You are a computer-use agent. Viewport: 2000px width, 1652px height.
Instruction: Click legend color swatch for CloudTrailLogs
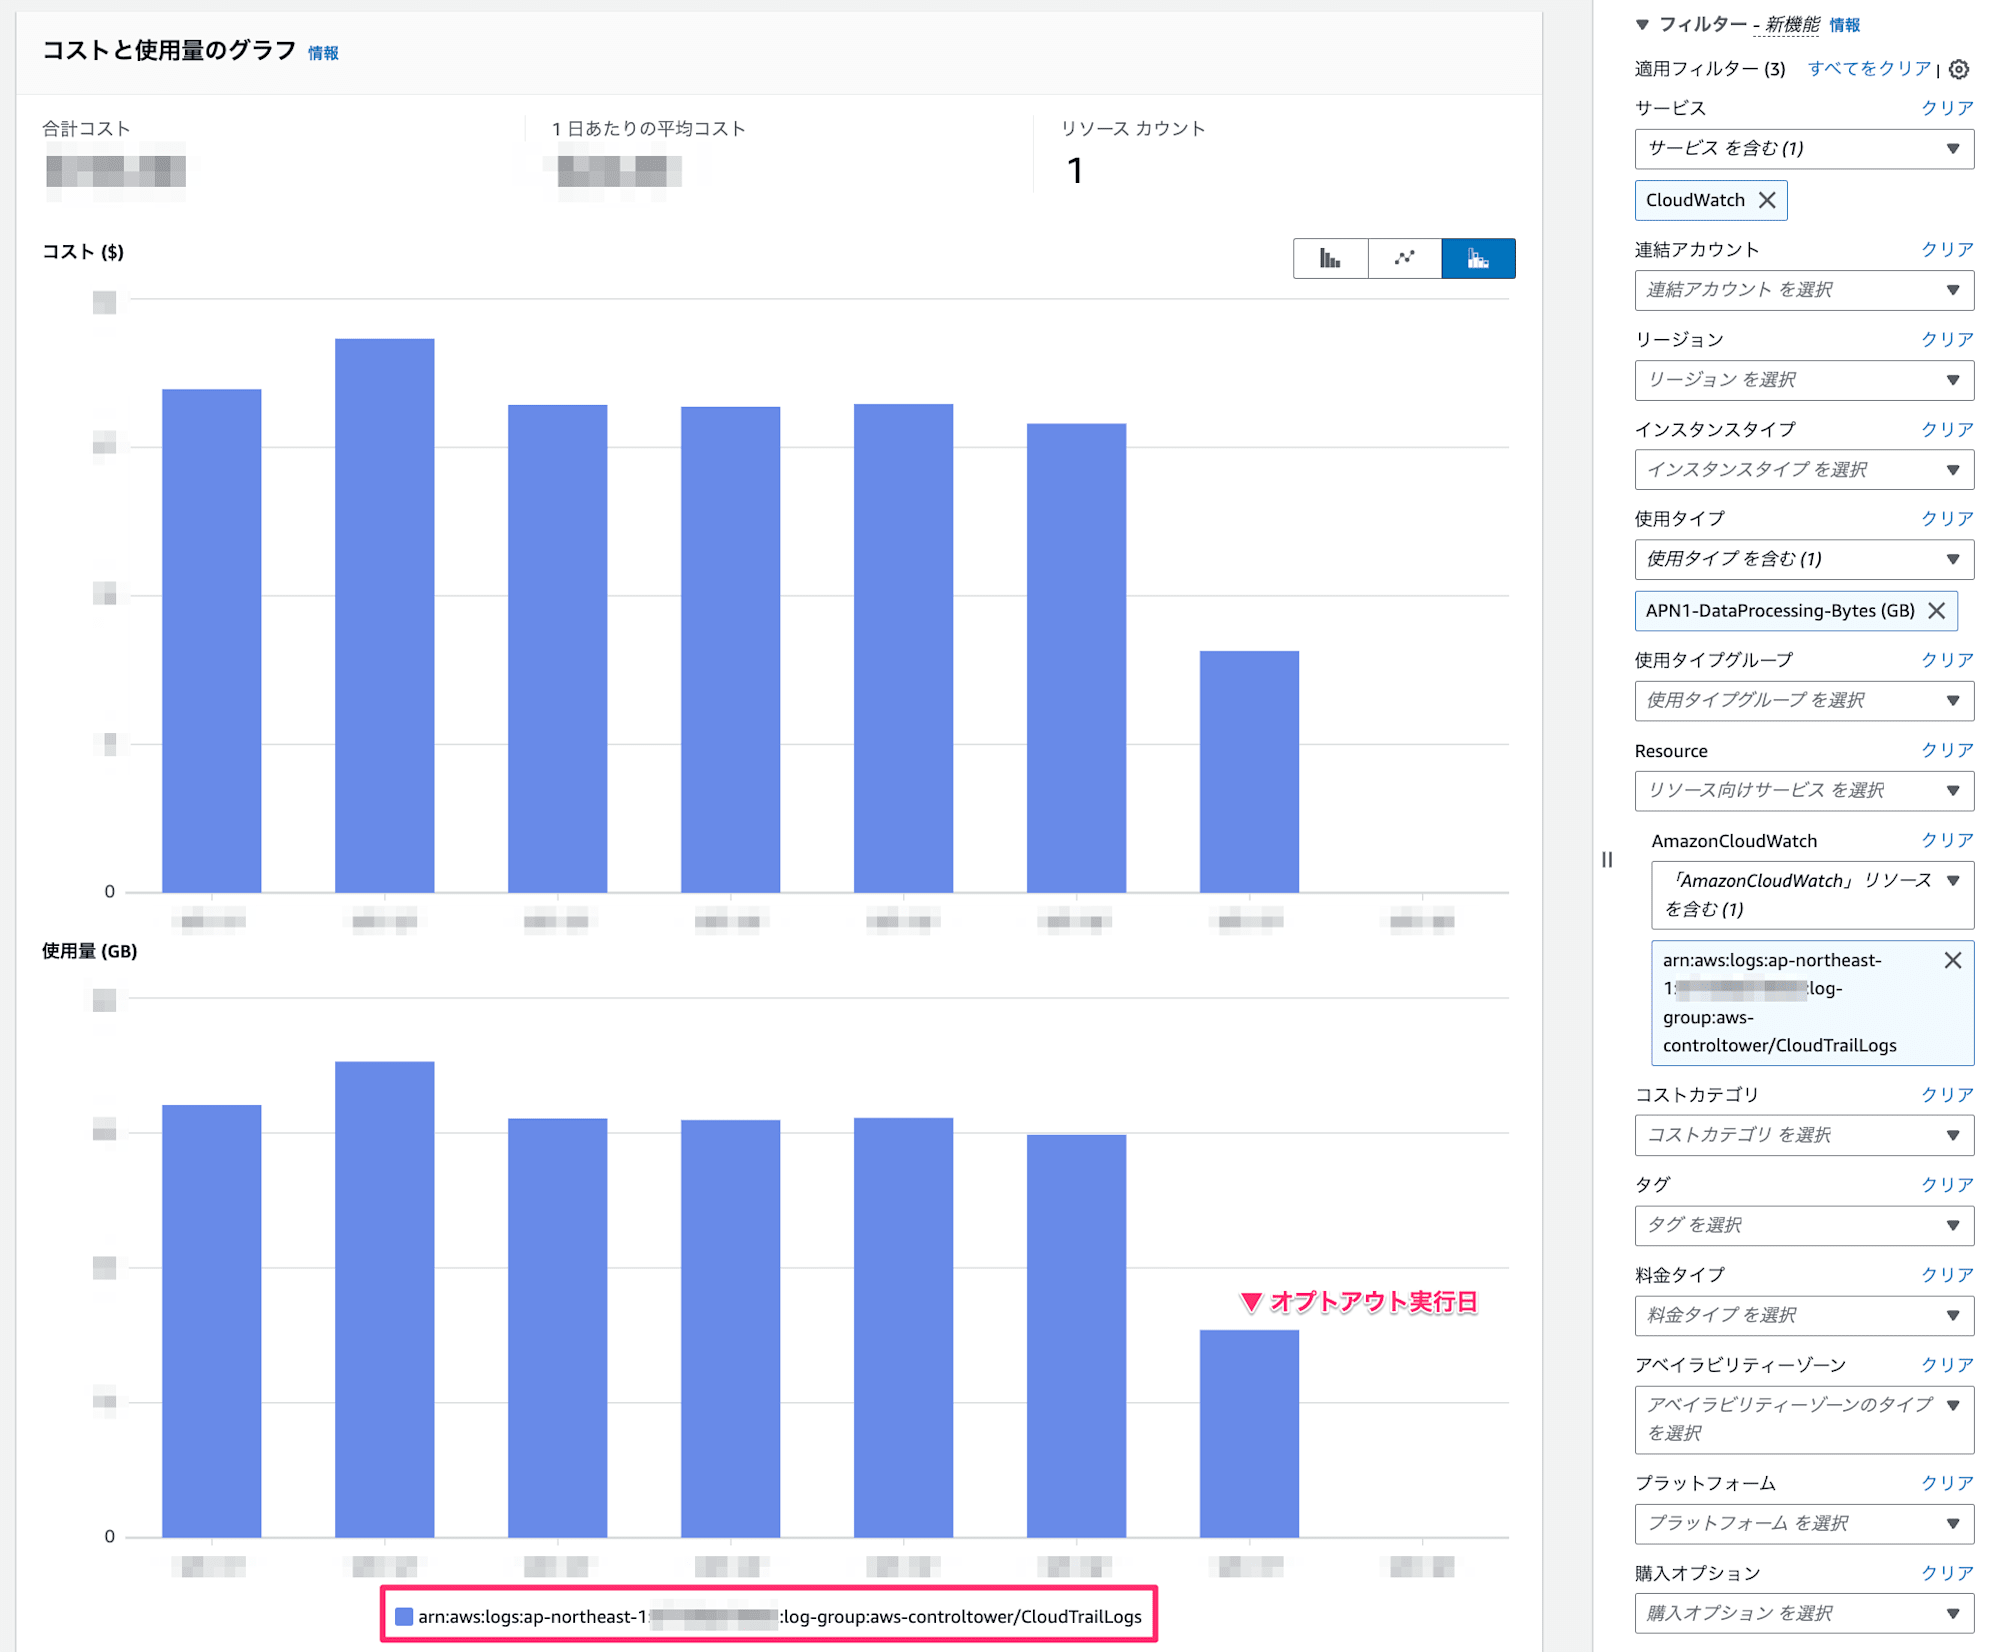(x=404, y=1617)
